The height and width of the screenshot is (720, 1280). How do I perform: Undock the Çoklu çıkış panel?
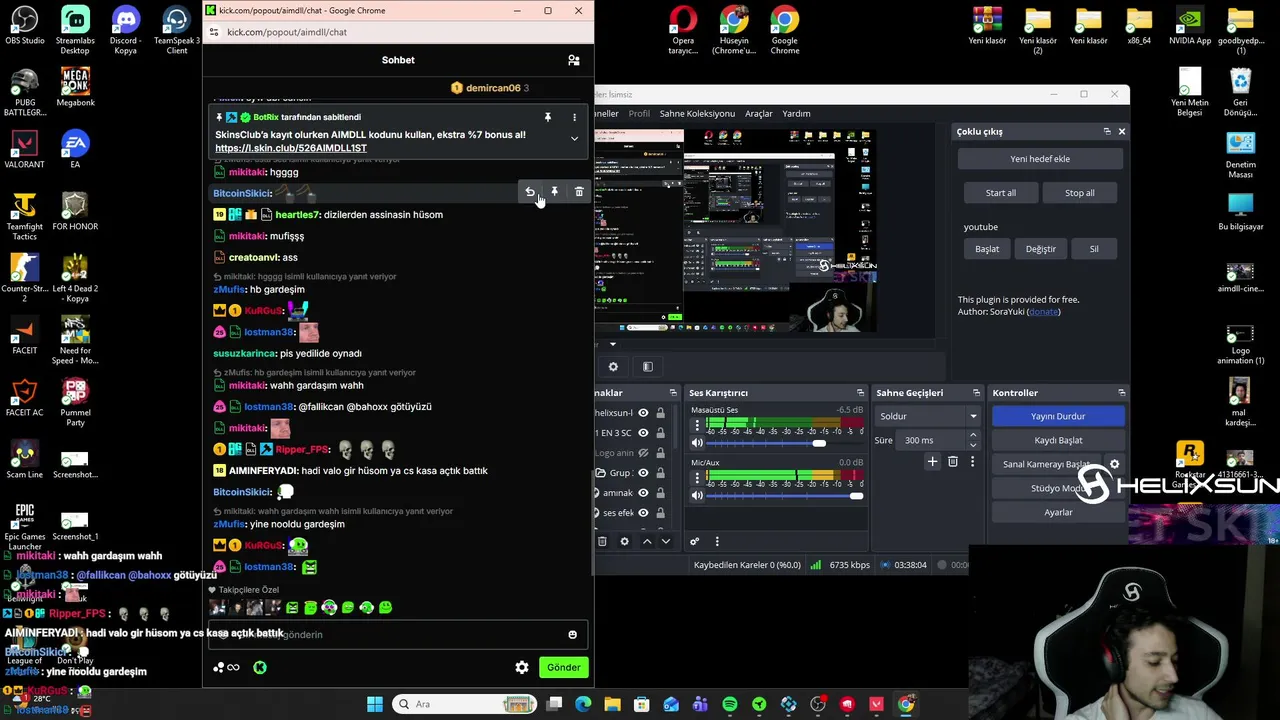click(x=1107, y=132)
